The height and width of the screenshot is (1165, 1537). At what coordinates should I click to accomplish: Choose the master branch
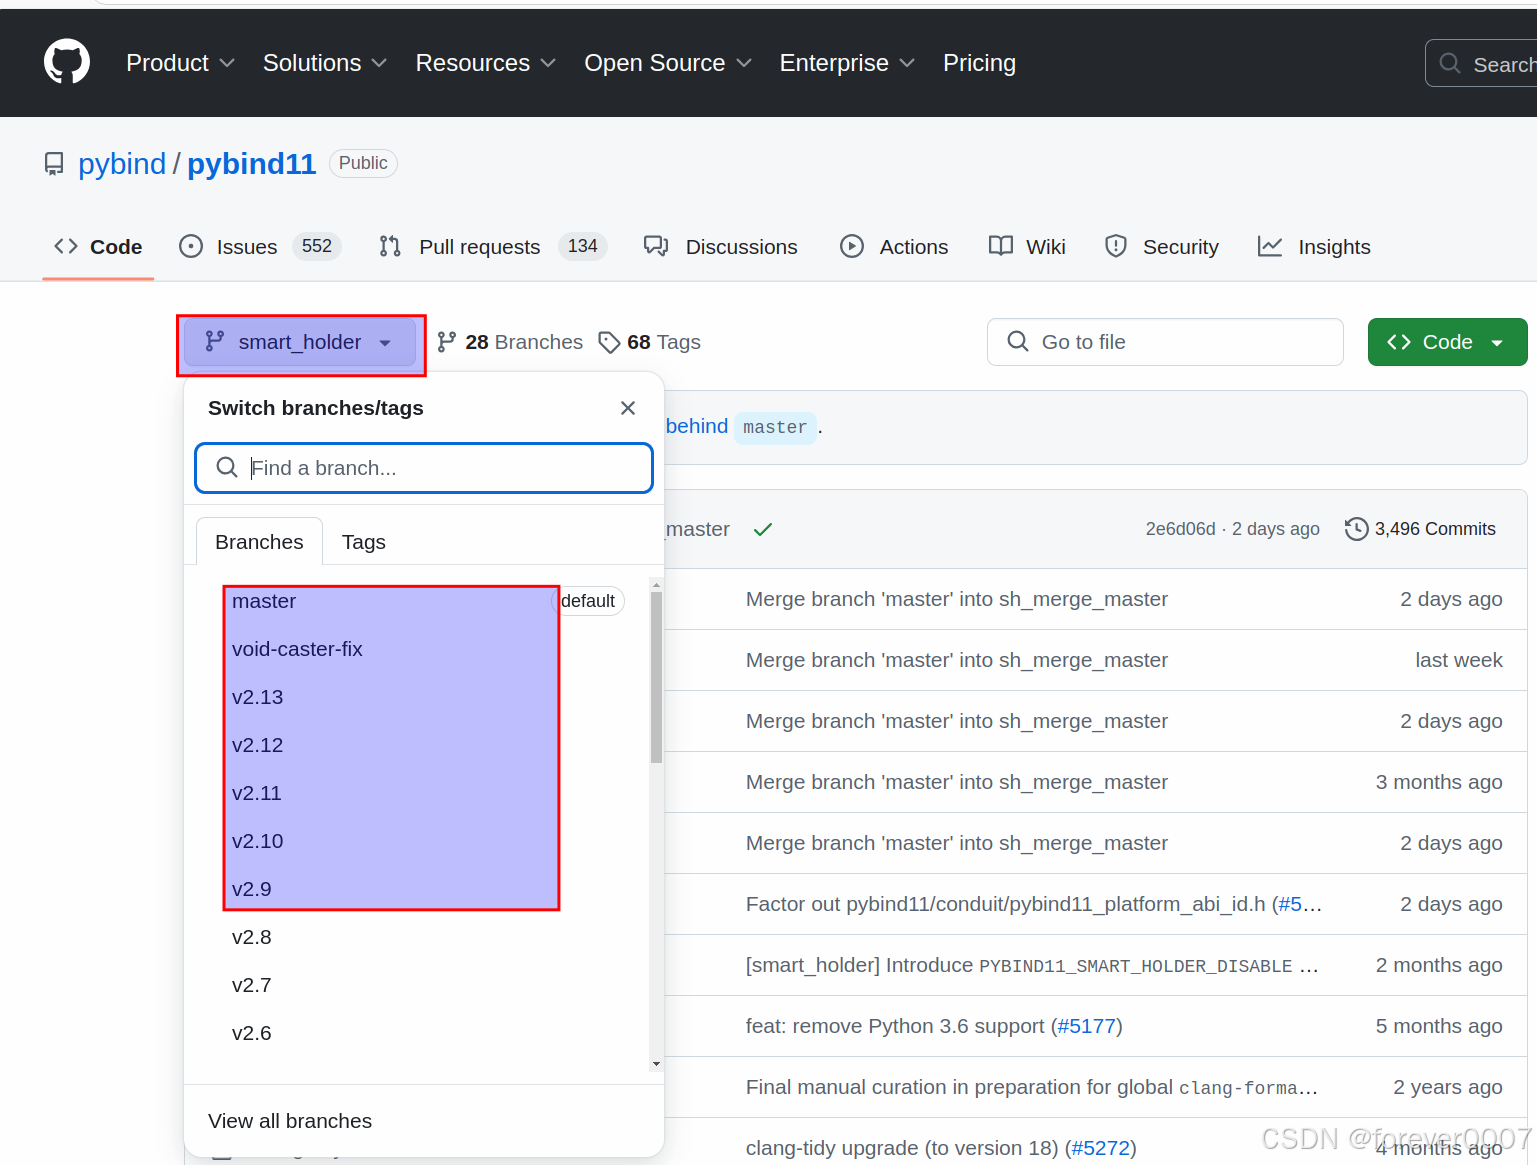pos(264,601)
